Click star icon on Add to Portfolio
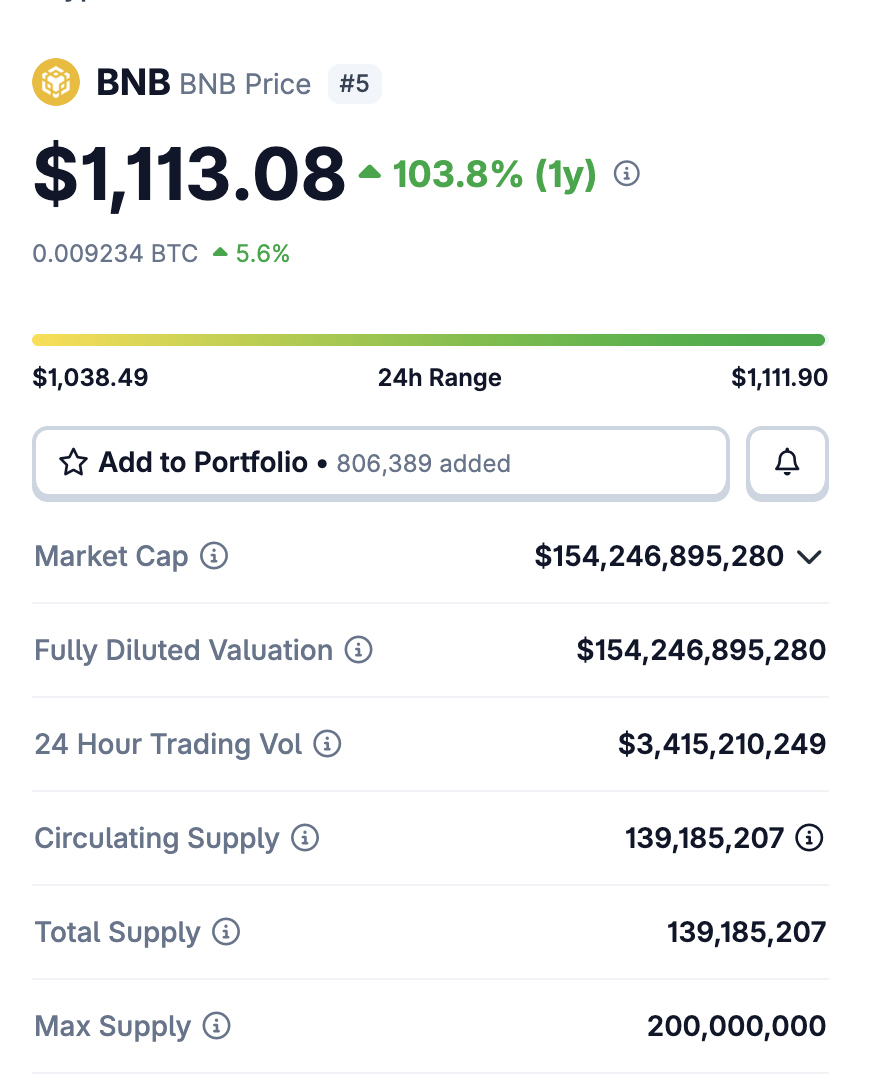This screenshot has height=1092, width=870. pyautogui.click(x=74, y=462)
